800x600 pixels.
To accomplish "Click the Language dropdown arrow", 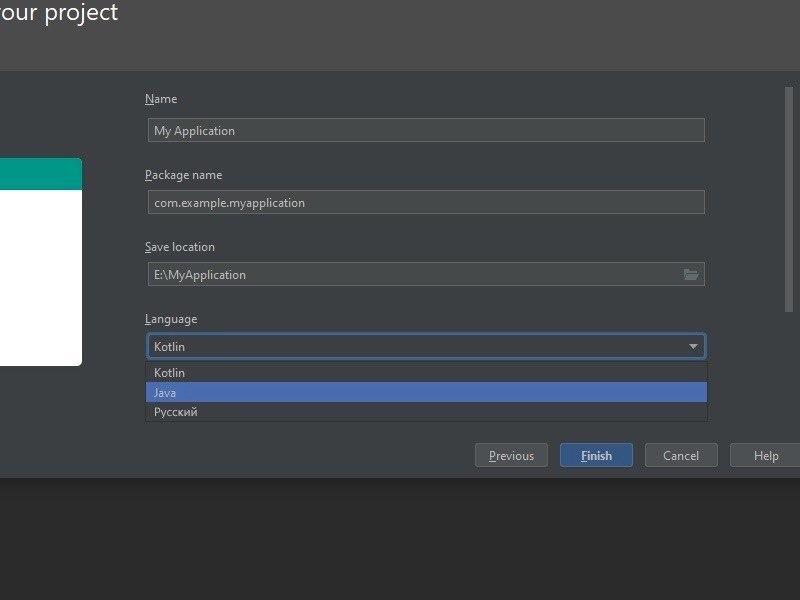I will coord(693,347).
